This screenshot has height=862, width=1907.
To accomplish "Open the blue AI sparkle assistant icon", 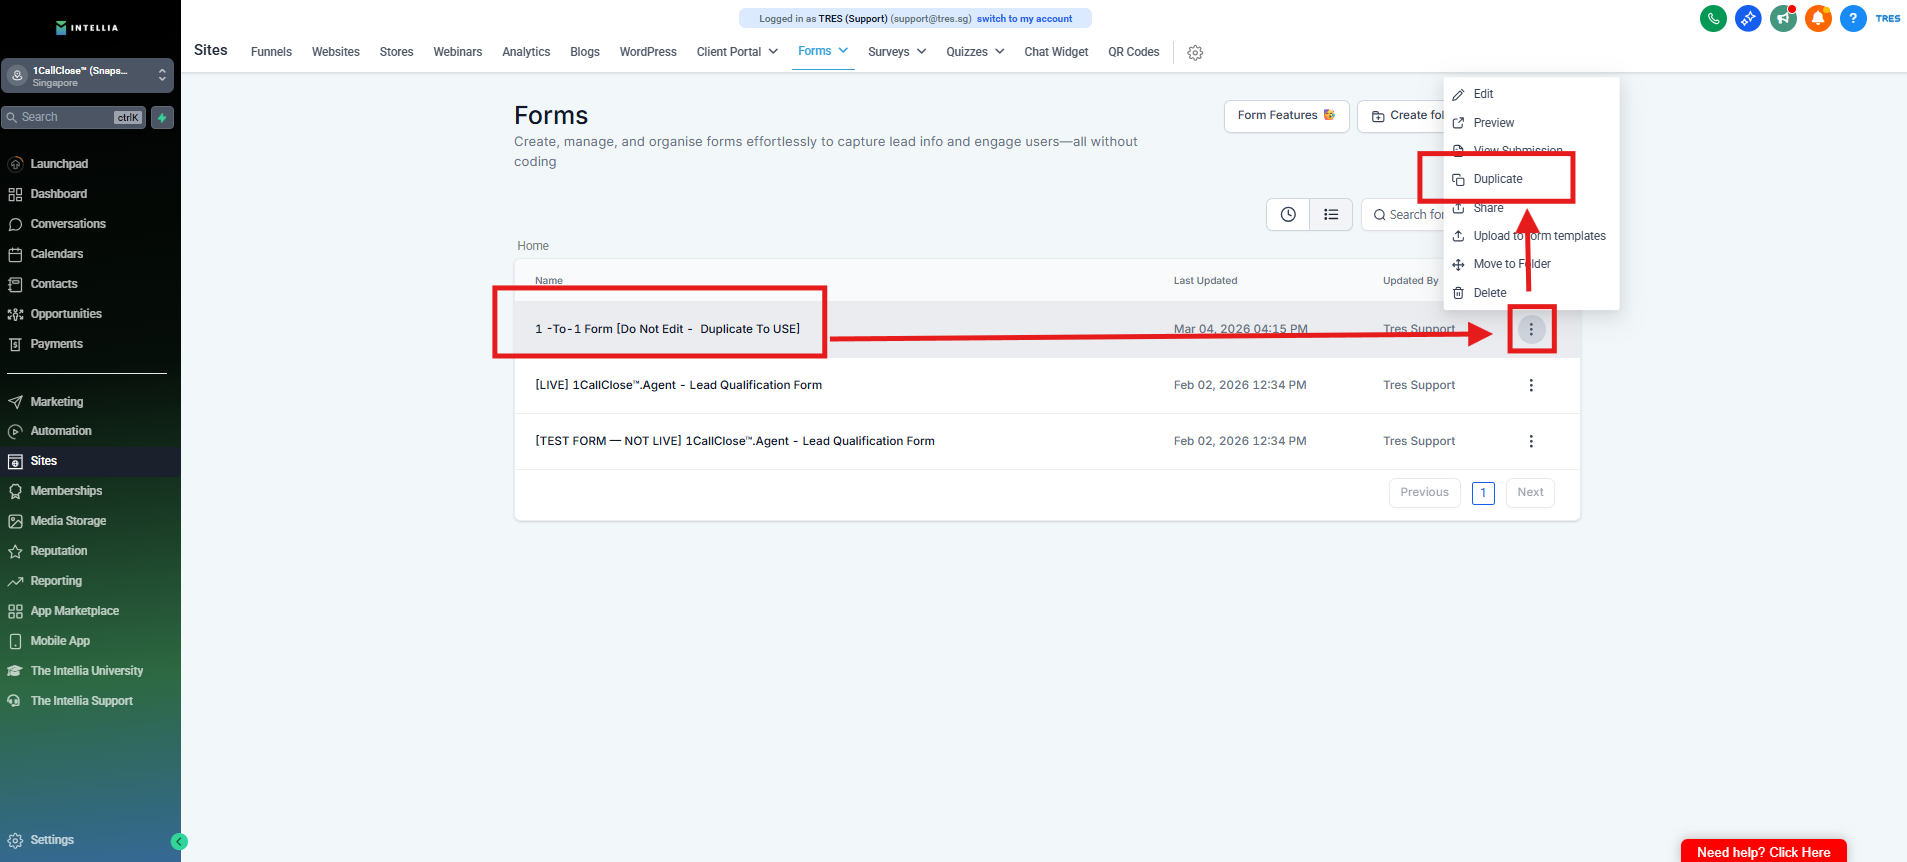I will click(1748, 18).
